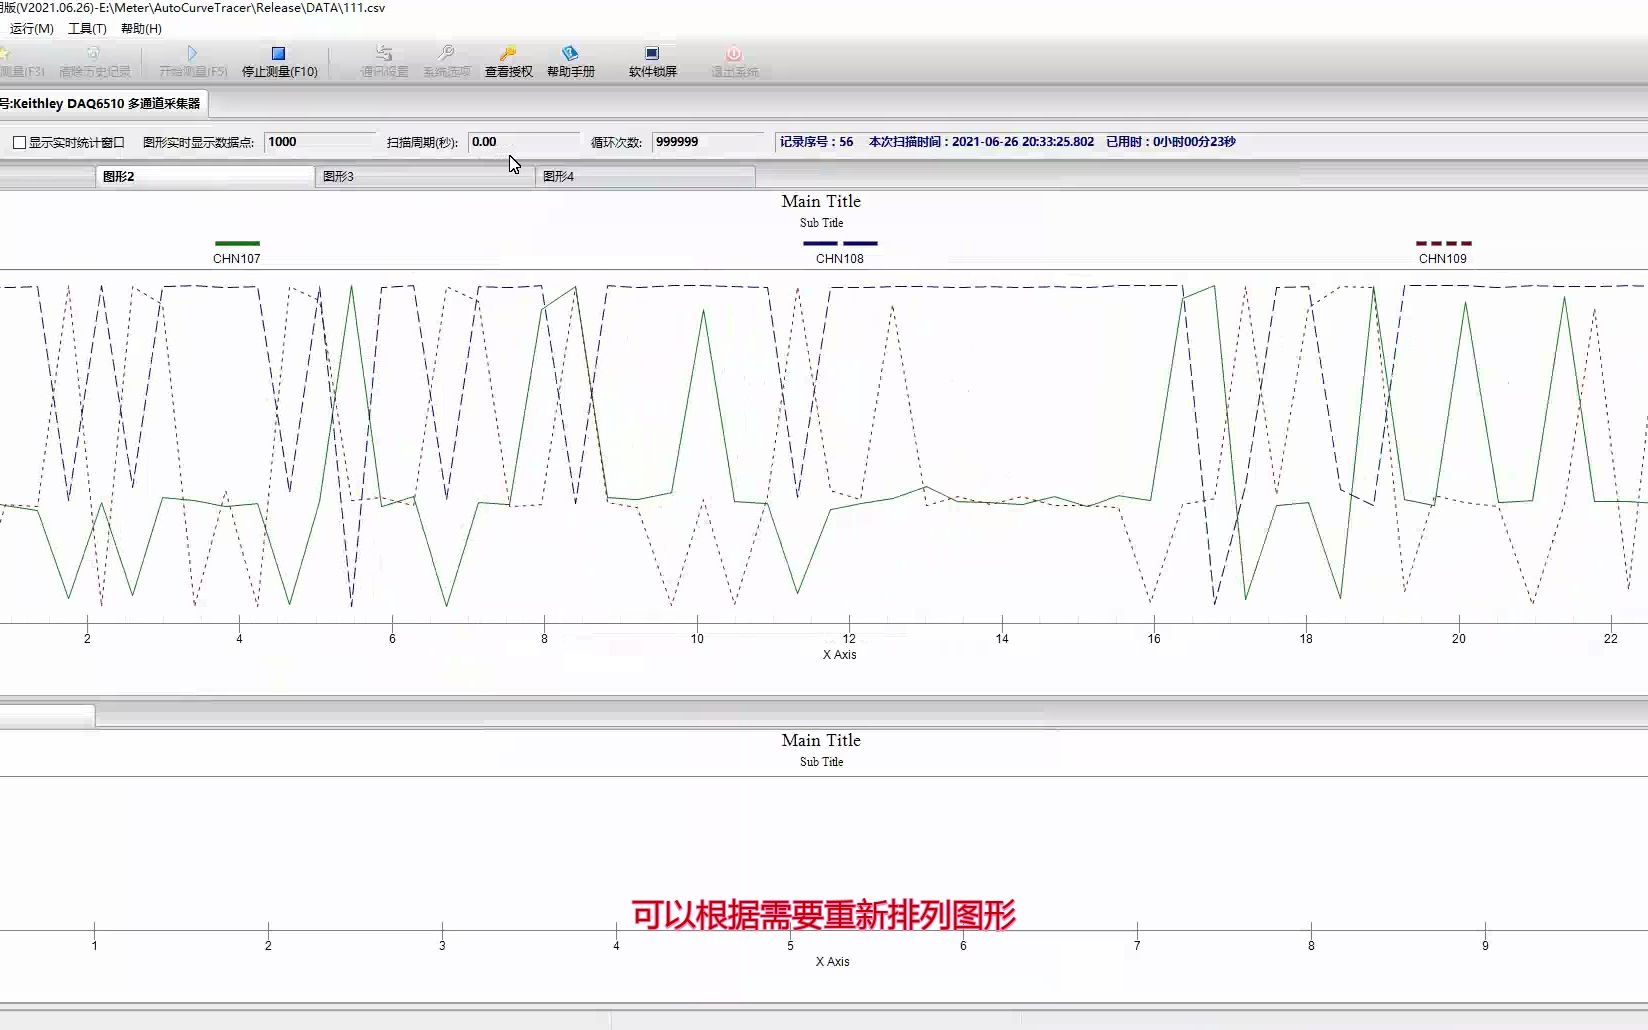1648x1030 pixels.
Task: Click the lower chart's Sub Title text
Action: [821, 762]
